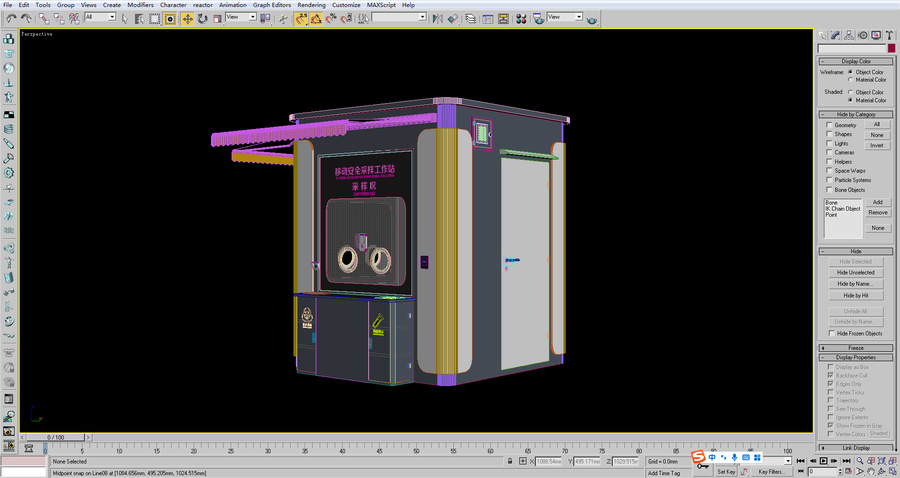900x478 pixels.
Task: Click the Hide by Name... button
Action: tap(855, 283)
